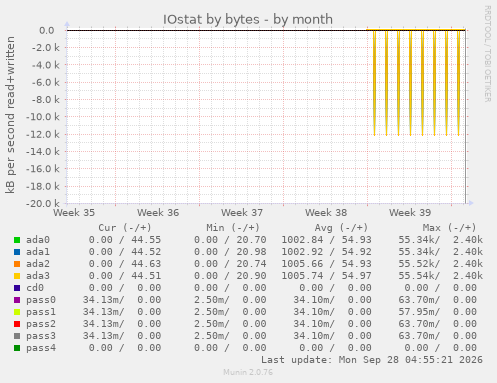Click the 'pass2' legend label
Screen dimensions: 497x383
click(x=41, y=324)
